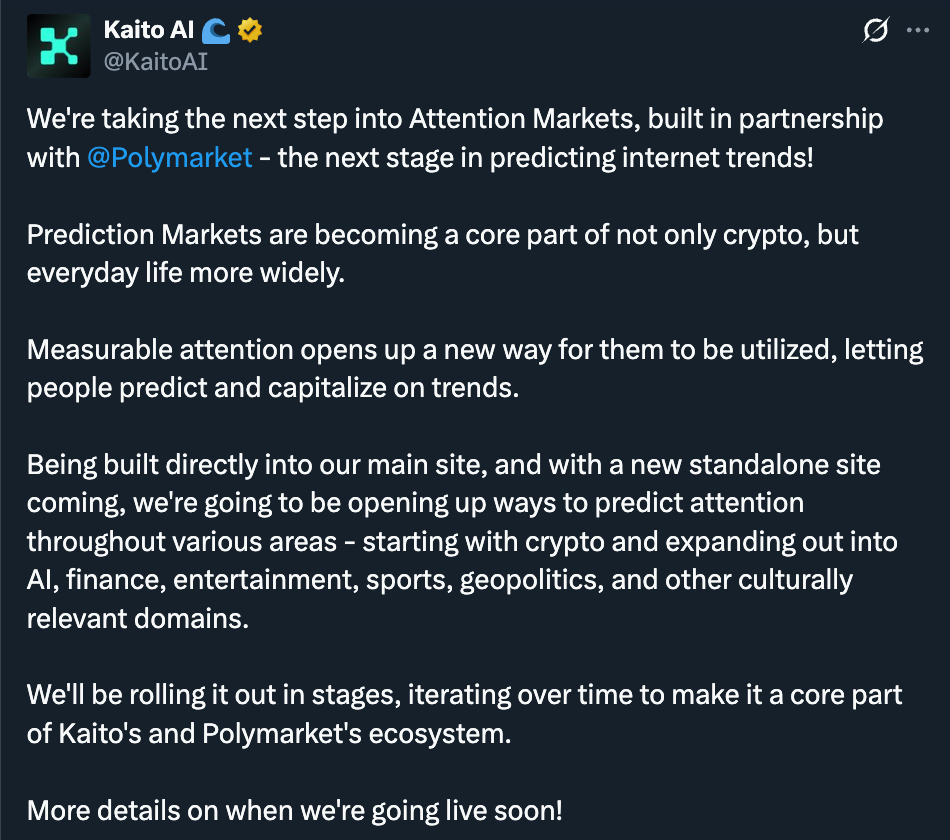Click the 'Being built directly into our main site' line
Image resolution: width=950 pixels, height=840 pixels.
tap(453, 465)
